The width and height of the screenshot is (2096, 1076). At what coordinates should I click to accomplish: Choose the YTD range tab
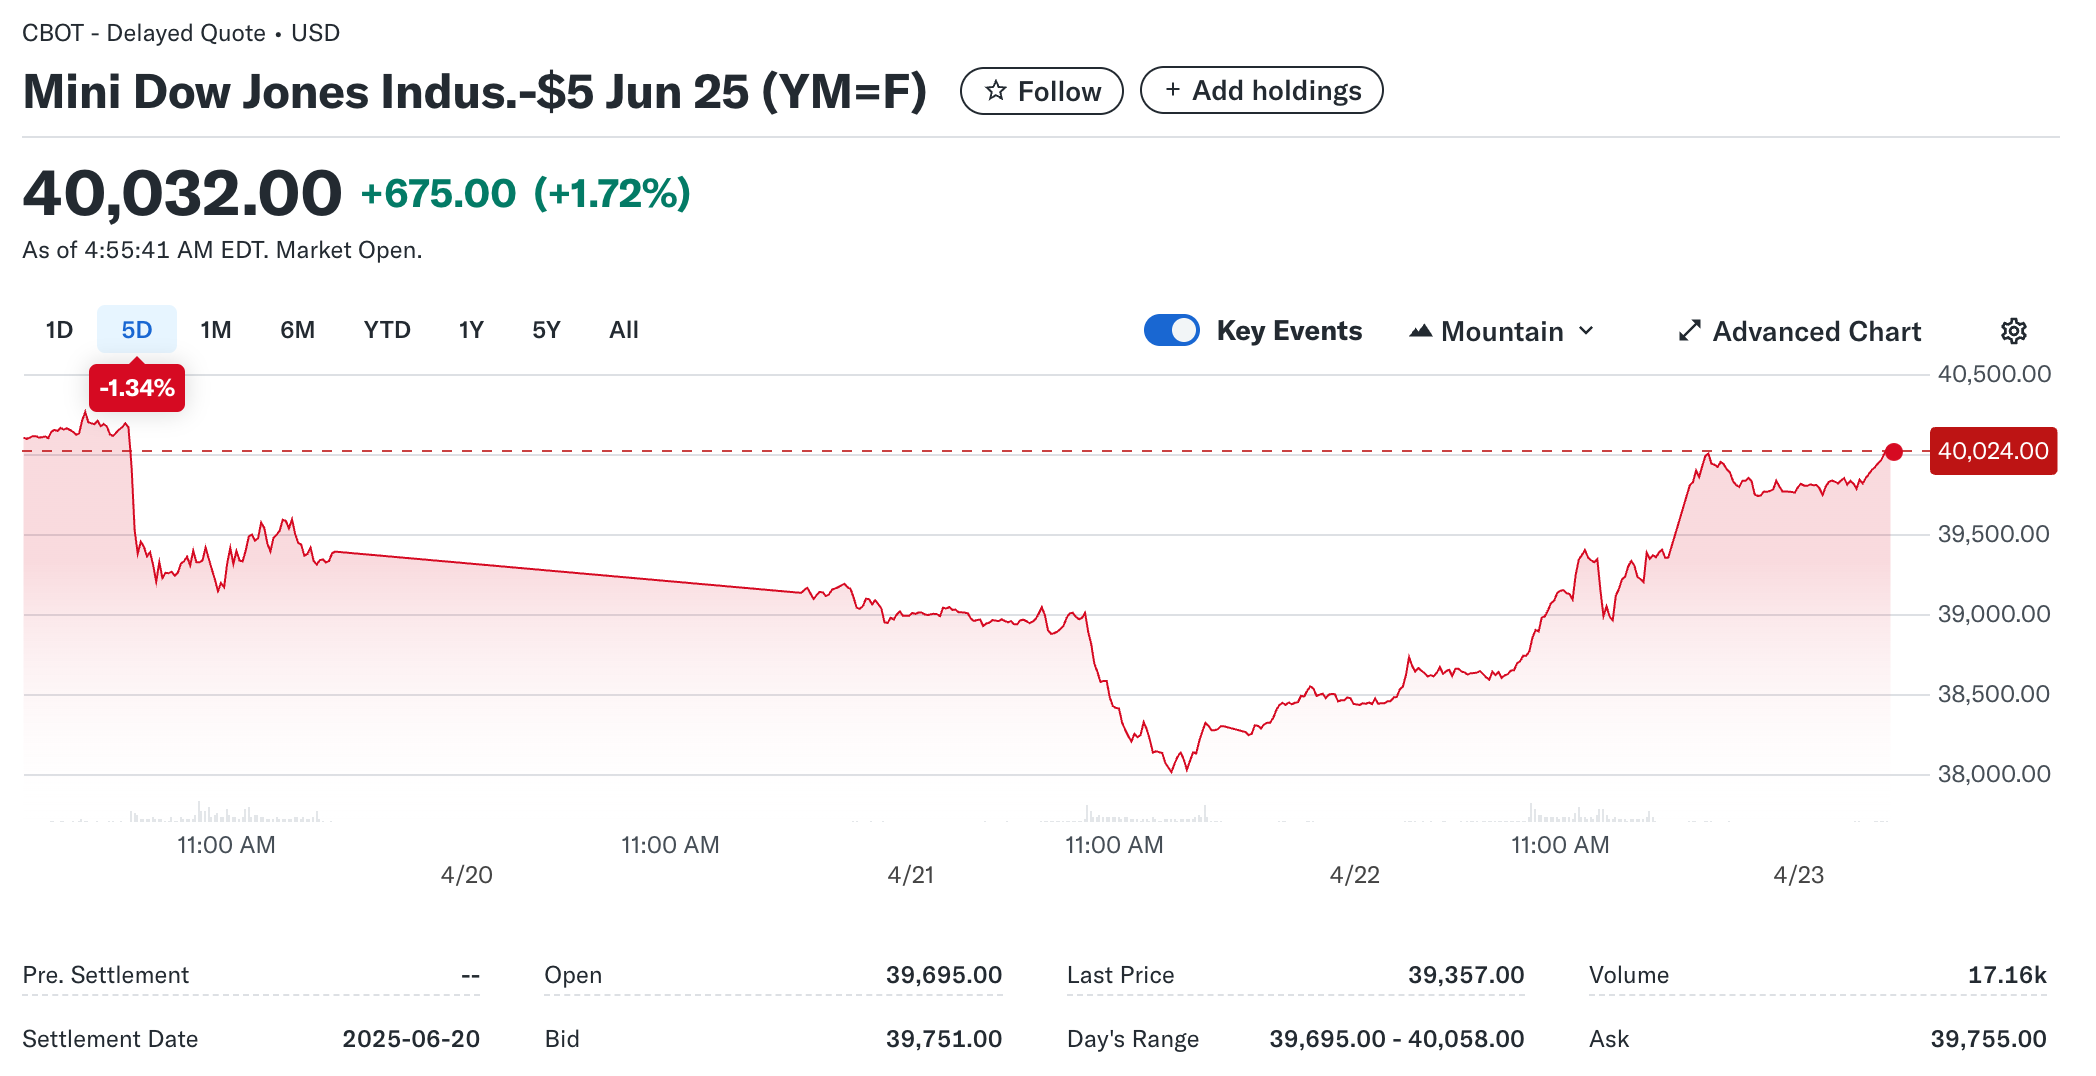tap(387, 330)
